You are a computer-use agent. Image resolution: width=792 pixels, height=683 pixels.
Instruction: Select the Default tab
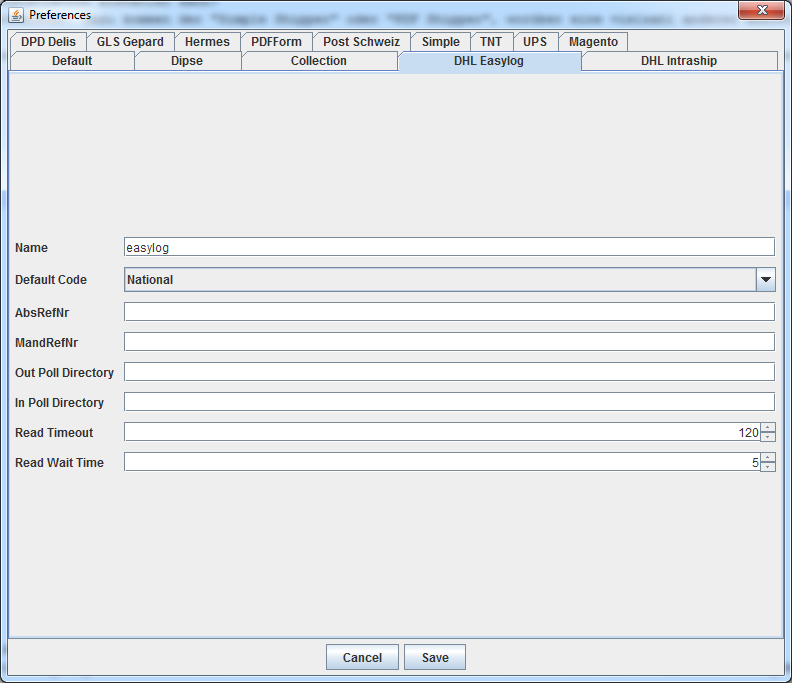(x=72, y=61)
